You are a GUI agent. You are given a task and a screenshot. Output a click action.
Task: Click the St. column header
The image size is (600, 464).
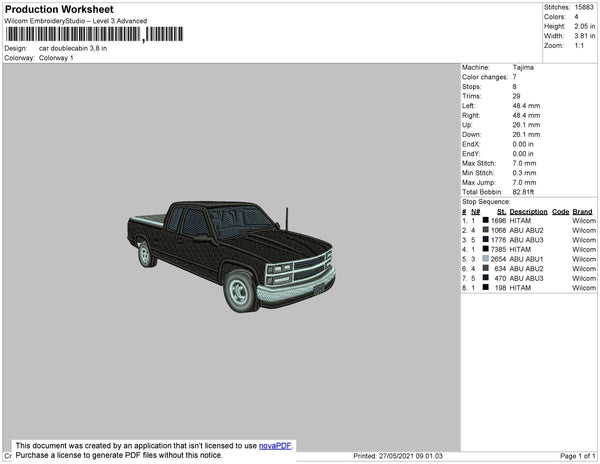click(501, 212)
